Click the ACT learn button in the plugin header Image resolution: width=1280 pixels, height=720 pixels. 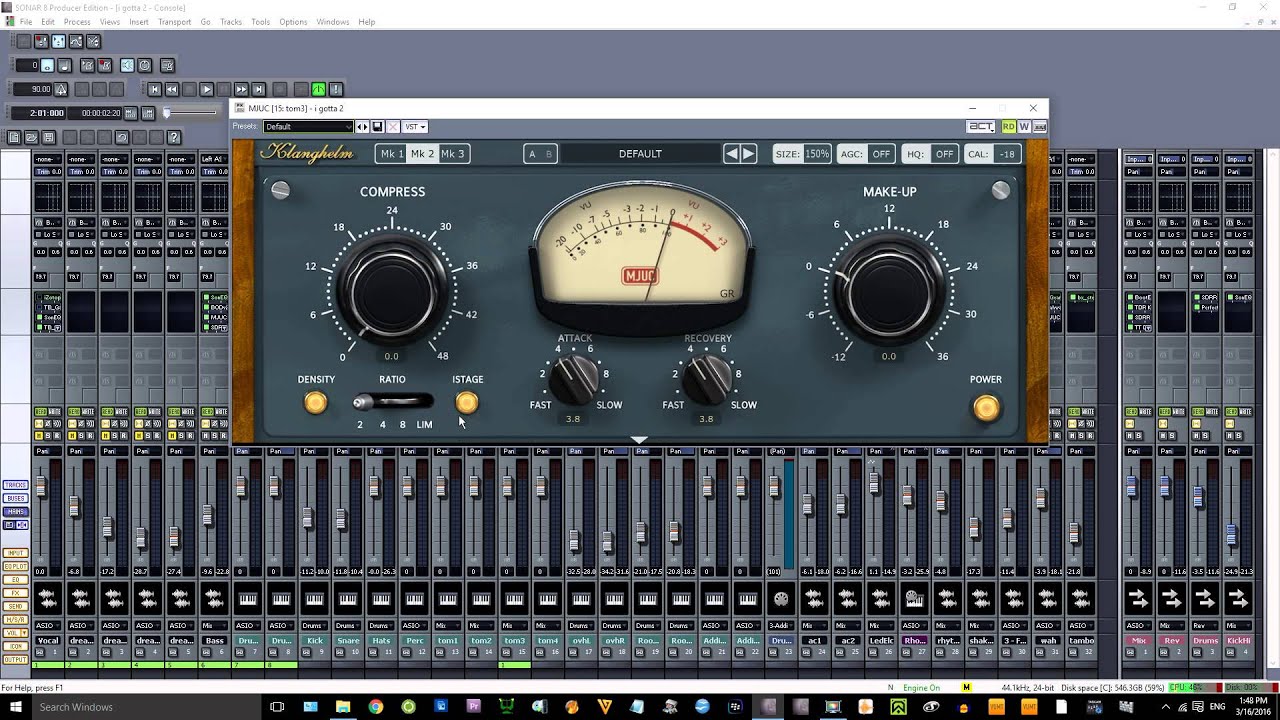(x=979, y=127)
